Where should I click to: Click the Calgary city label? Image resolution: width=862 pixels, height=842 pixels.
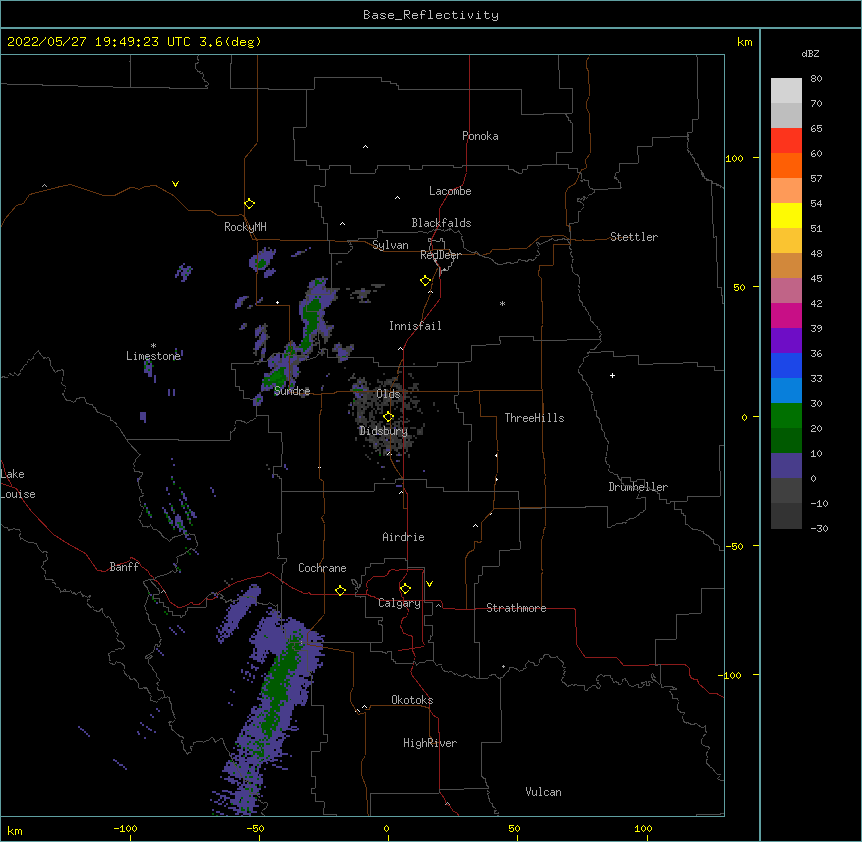coord(399,603)
